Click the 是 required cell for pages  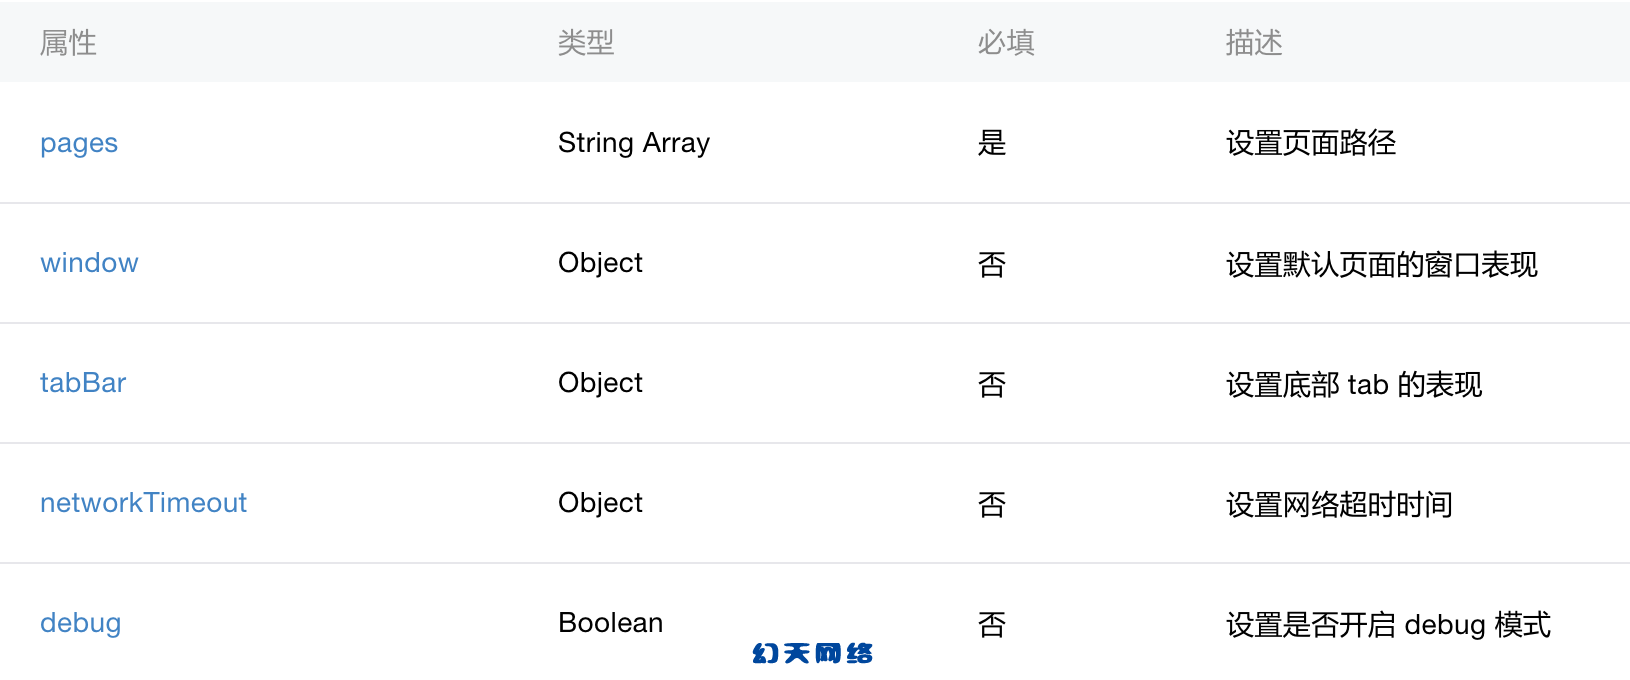[x=992, y=143]
